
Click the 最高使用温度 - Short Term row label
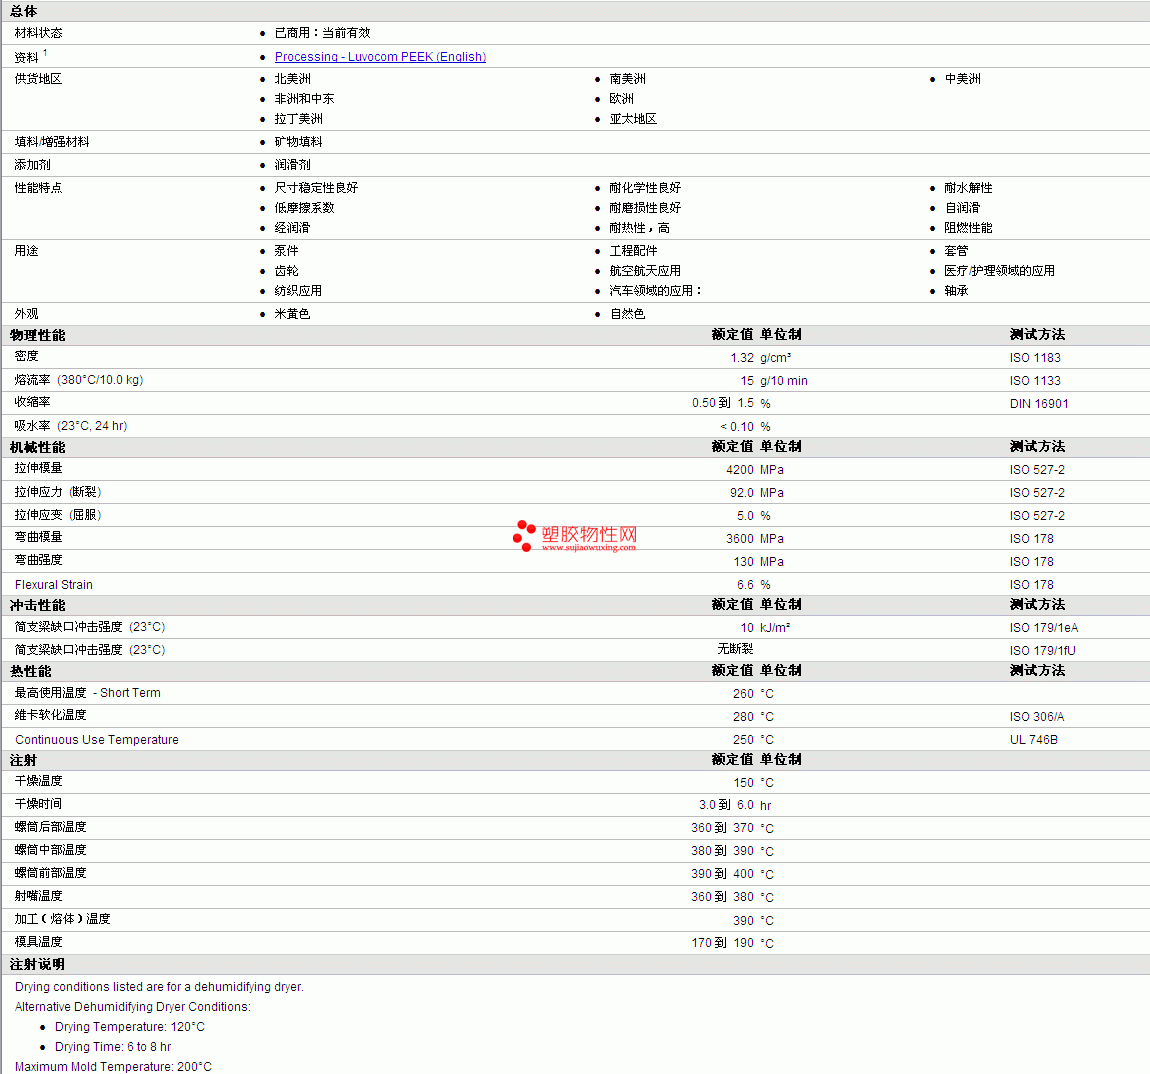pyautogui.click(x=87, y=693)
